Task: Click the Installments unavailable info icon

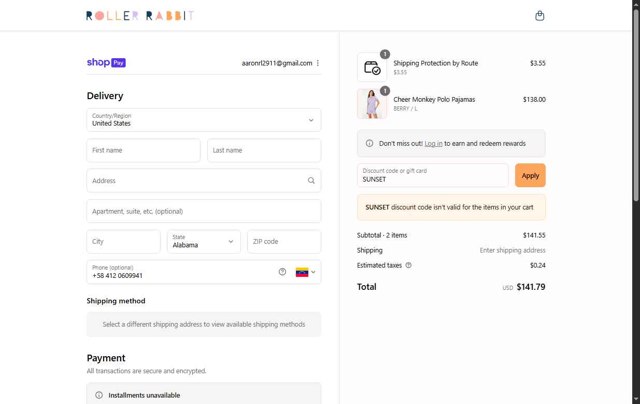Action: (x=99, y=395)
